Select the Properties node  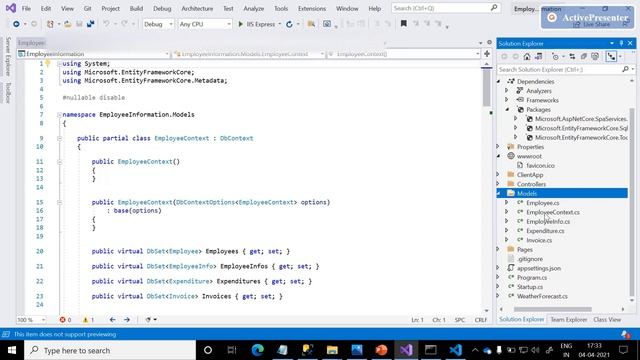530,147
